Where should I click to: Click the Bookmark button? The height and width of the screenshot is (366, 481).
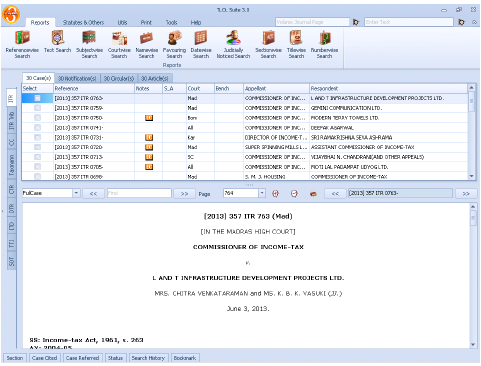[x=185, y=358]
